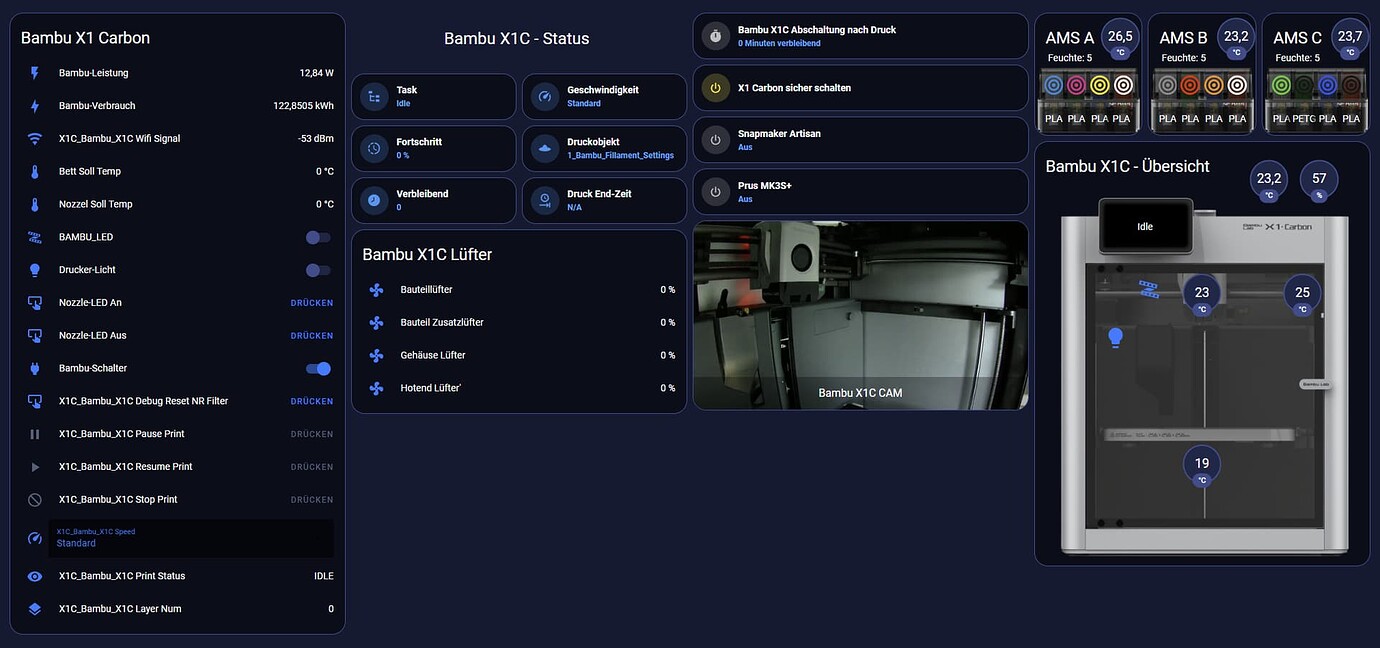Open the Bambu X1C CAM camera view
This screenshot has width=1380, height=648.
[860, 316]
